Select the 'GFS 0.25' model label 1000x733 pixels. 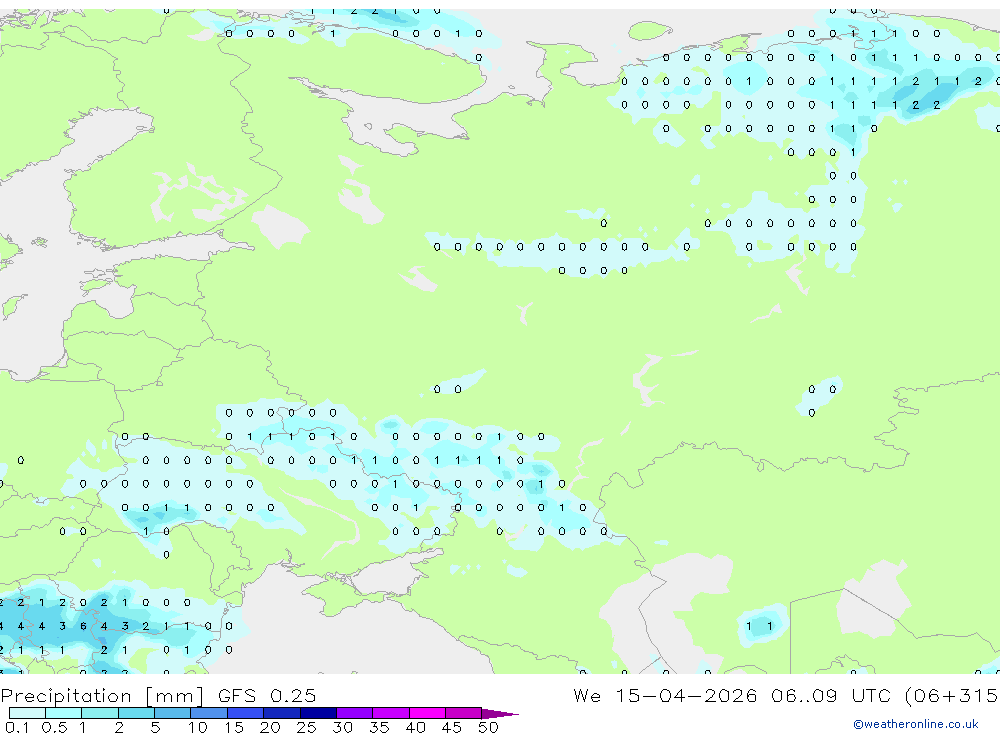coord(267,695)
